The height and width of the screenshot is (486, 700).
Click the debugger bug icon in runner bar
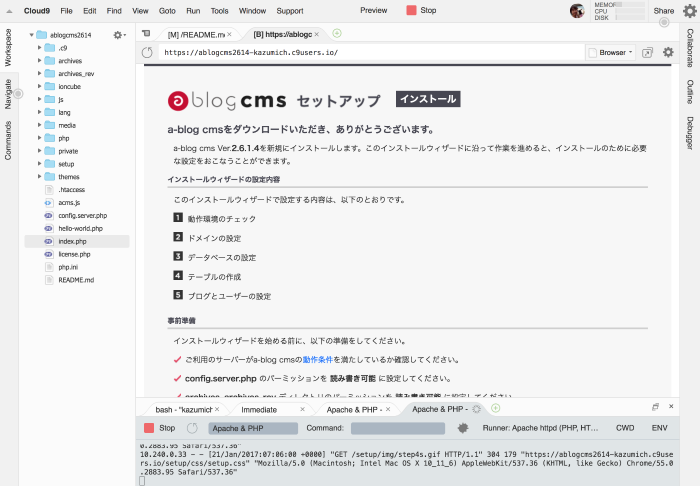pos(463,428)
